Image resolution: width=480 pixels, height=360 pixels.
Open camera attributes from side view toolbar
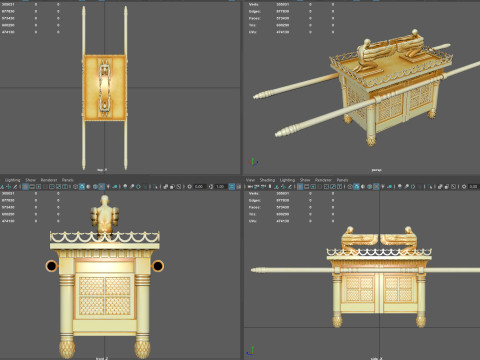pos(263,187)
